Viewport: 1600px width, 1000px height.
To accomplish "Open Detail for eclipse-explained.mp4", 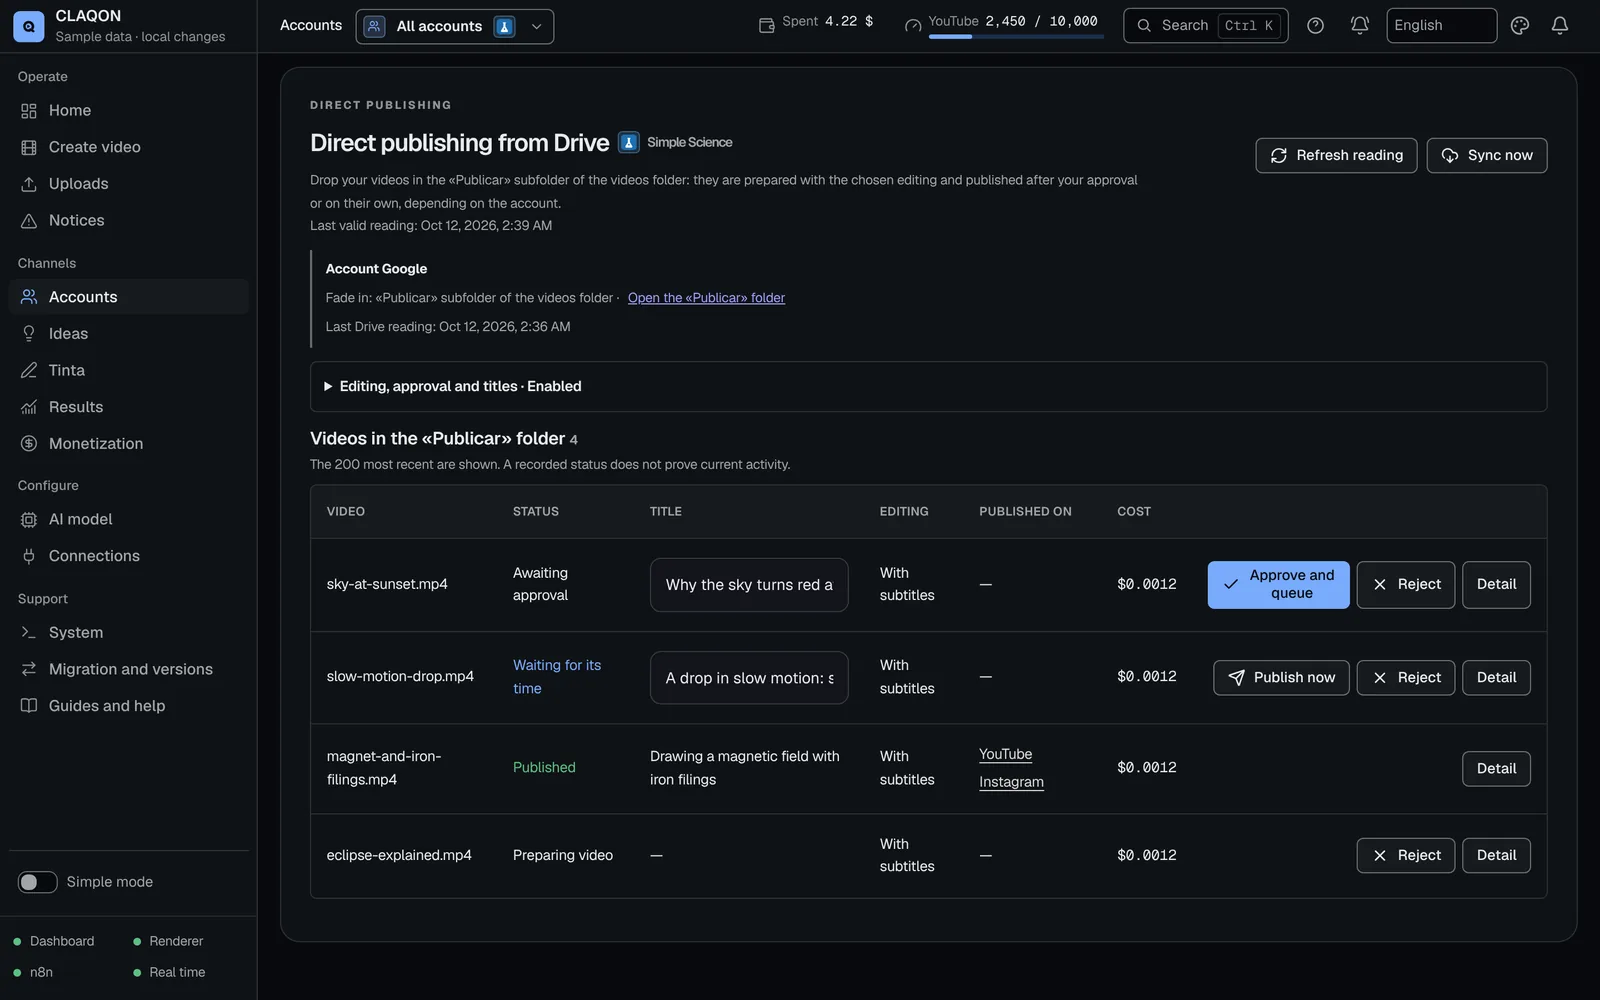I will pos(1496,856).
